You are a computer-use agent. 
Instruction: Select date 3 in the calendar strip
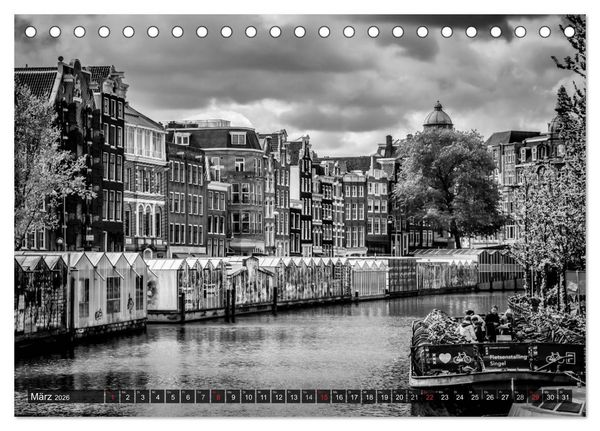tap(142, 397)
